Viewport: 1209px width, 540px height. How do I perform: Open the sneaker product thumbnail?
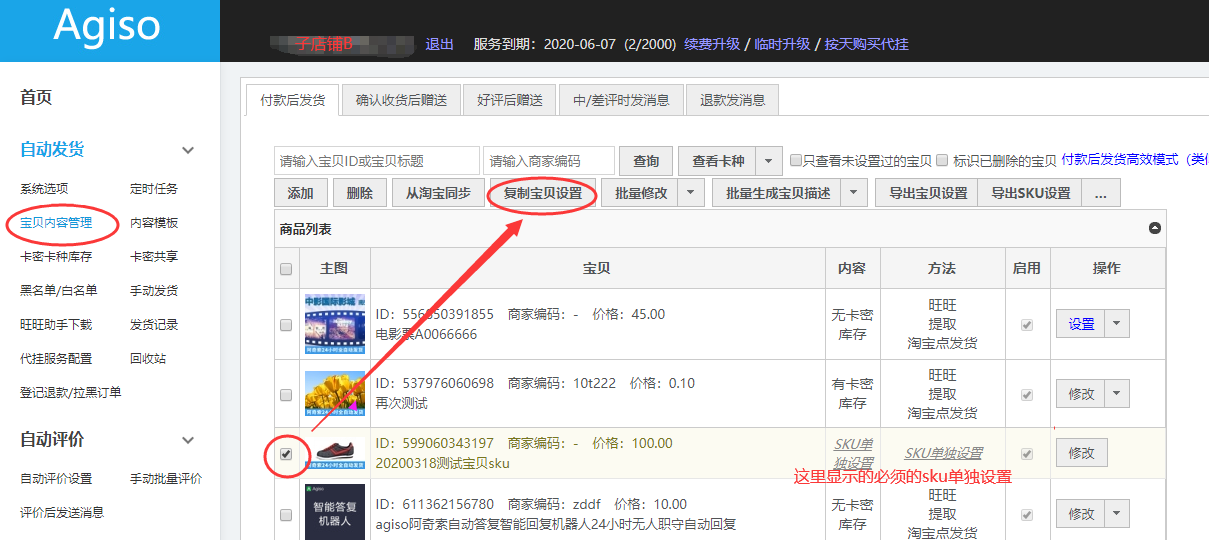point(334,453)
